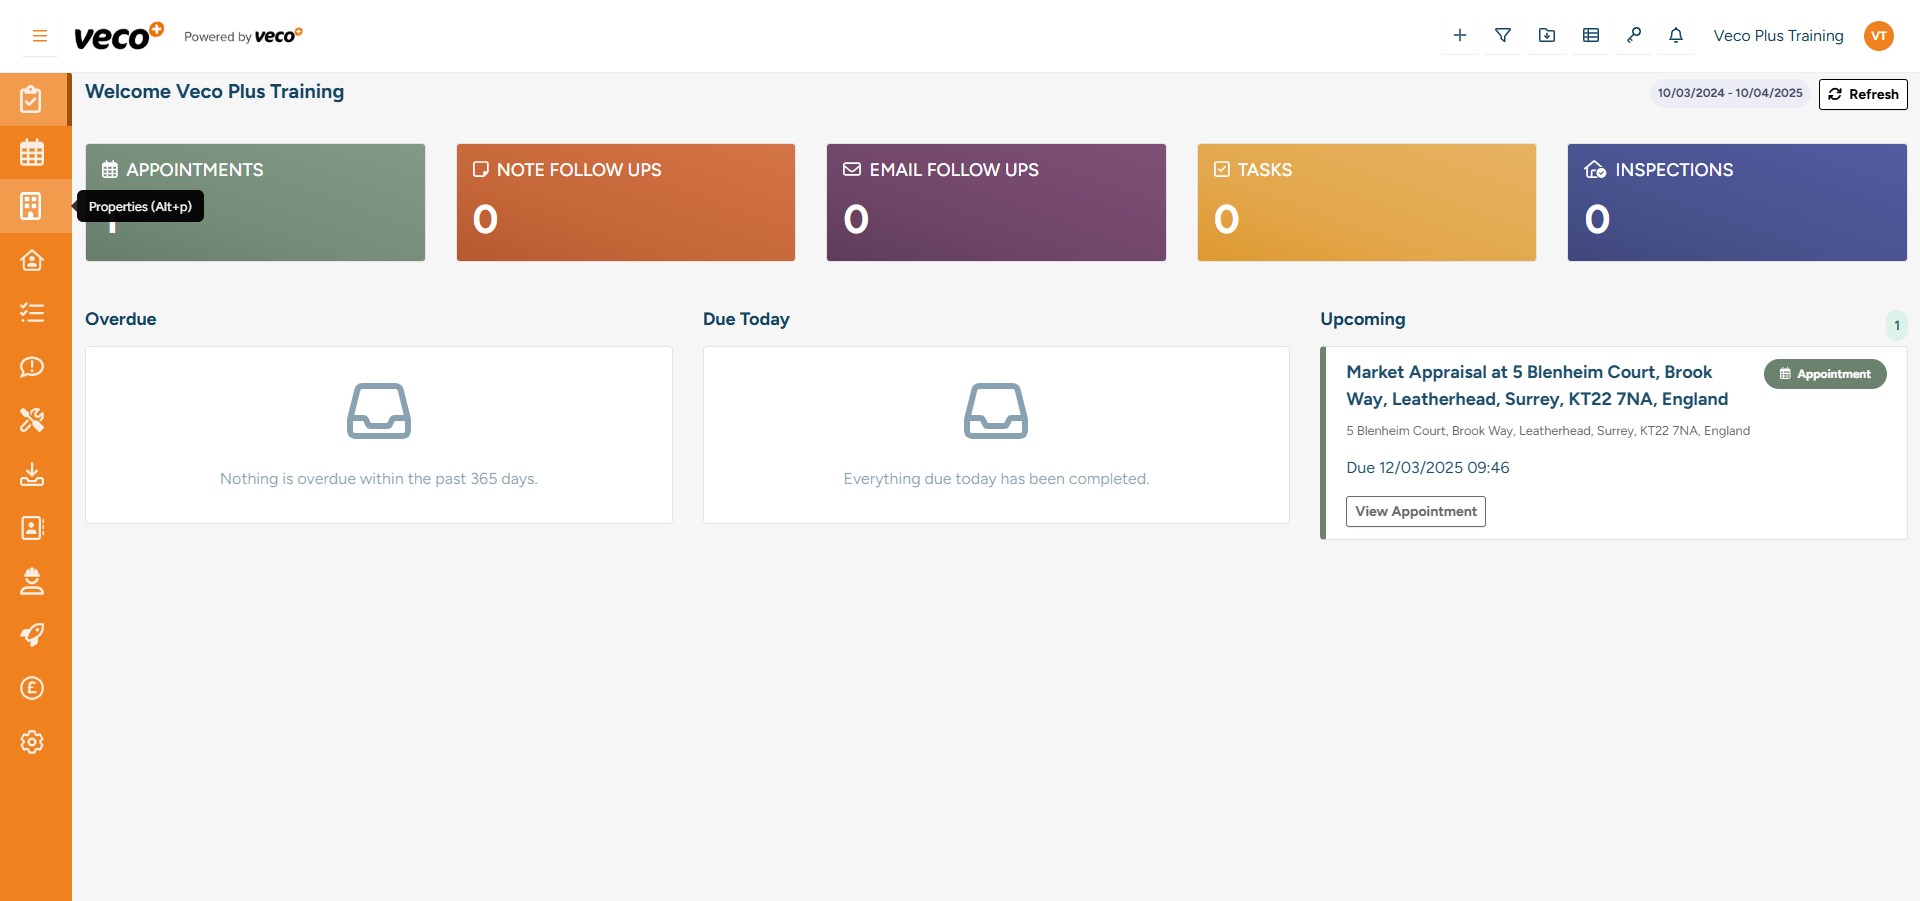Click the Refresh button
This screenshot has height=901, width=1920.
(1863, 94)
